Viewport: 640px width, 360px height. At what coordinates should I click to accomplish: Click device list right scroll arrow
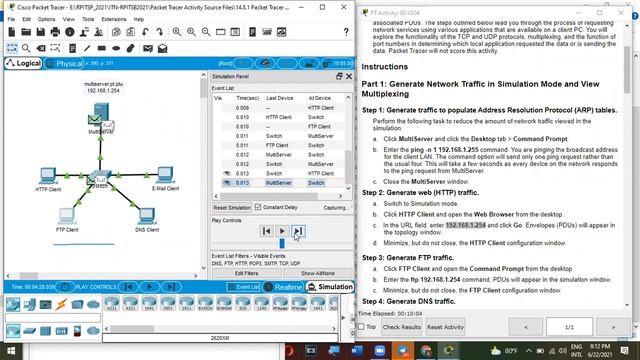(x=333, y=329)
